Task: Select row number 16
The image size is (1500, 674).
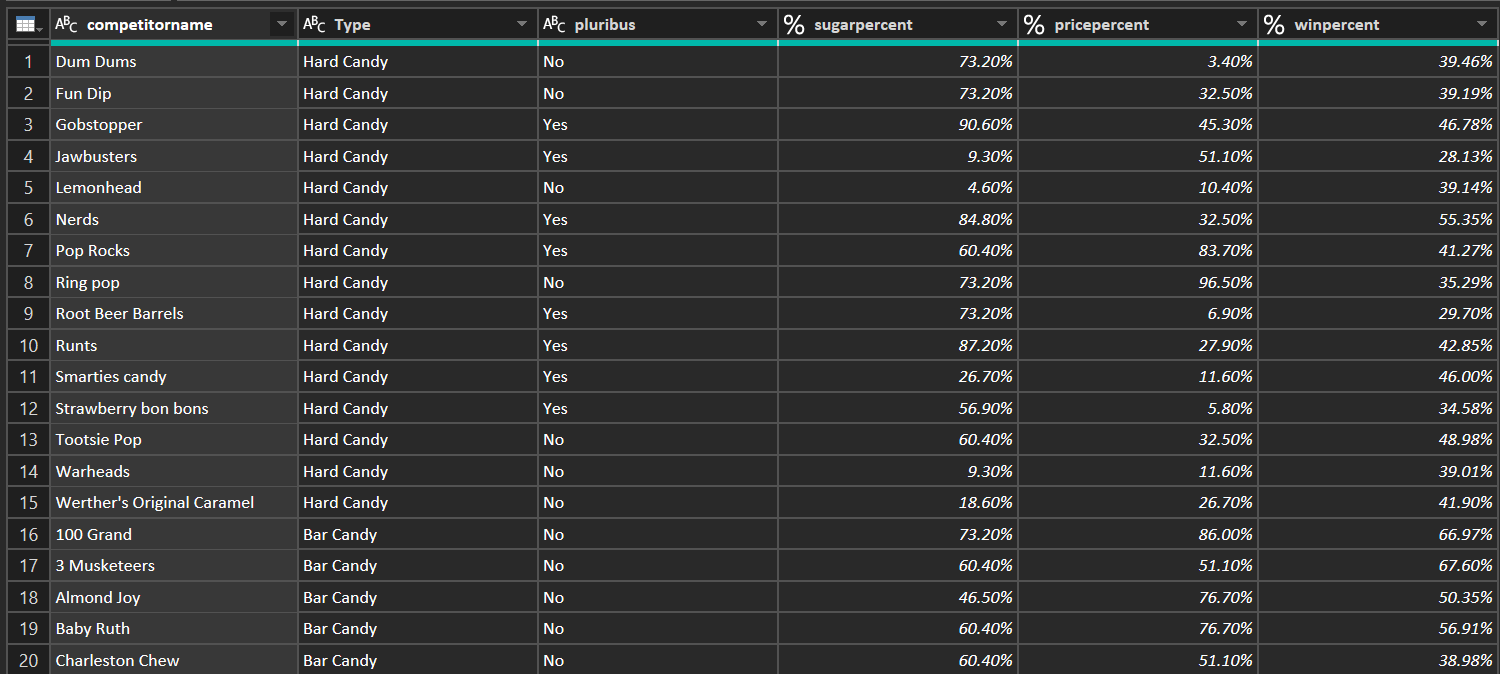Action: click(29, 534)
